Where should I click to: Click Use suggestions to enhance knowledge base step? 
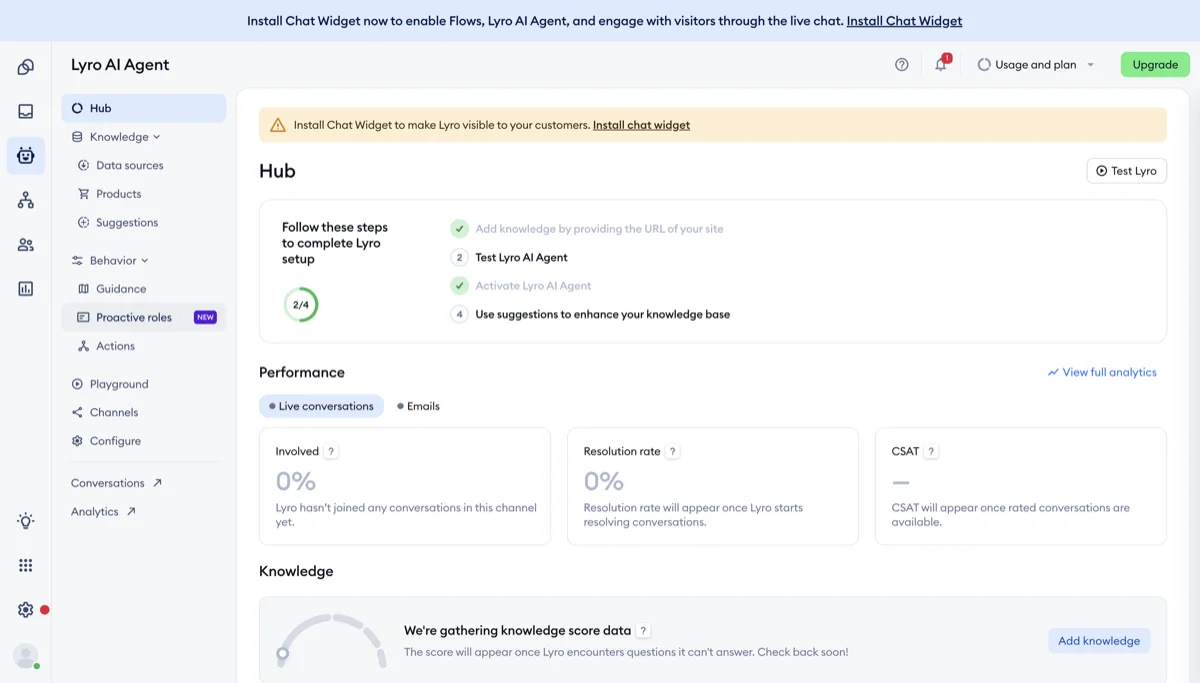603,314
